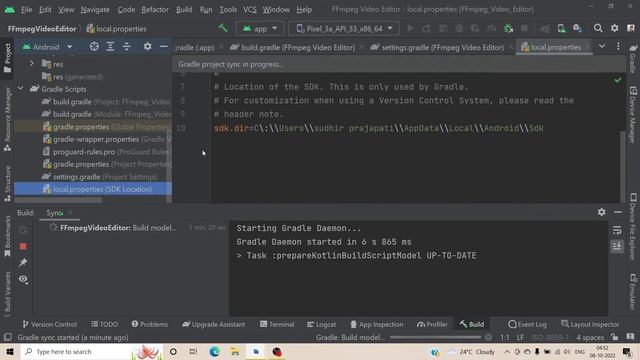
Task: Hide the Project tool window
Action: tap(164, 47)
